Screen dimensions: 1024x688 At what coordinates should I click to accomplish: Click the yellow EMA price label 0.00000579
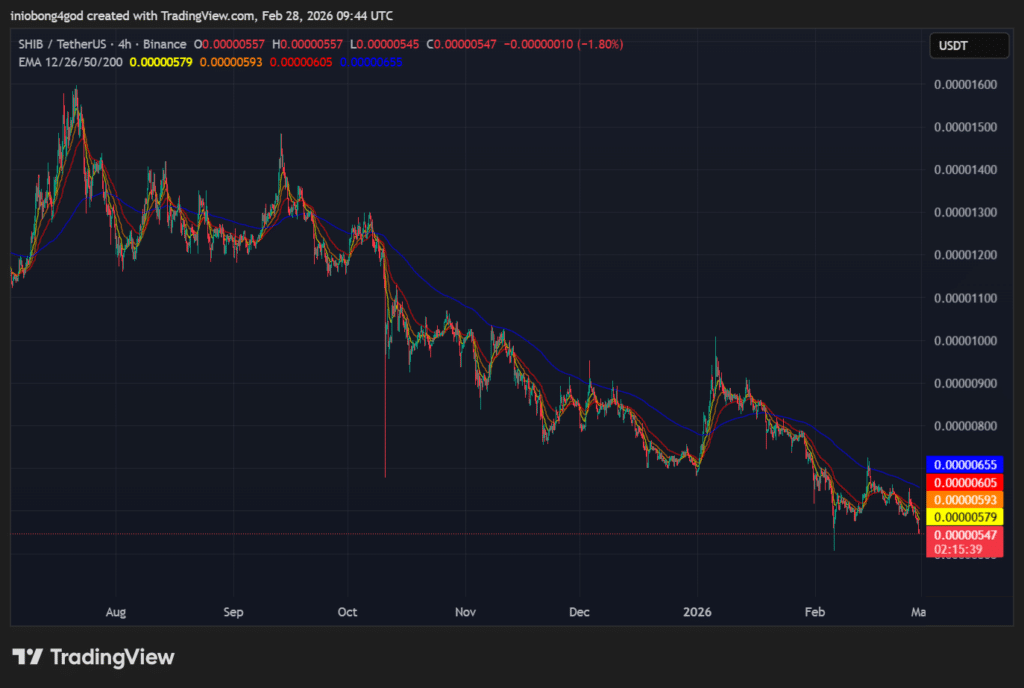click(964, 517)
